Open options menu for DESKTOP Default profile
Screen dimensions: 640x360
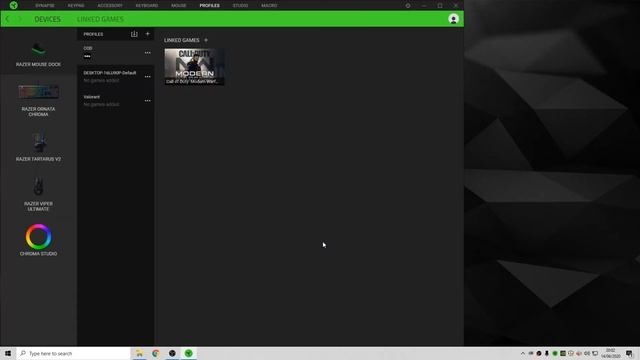tap(147, 77)
